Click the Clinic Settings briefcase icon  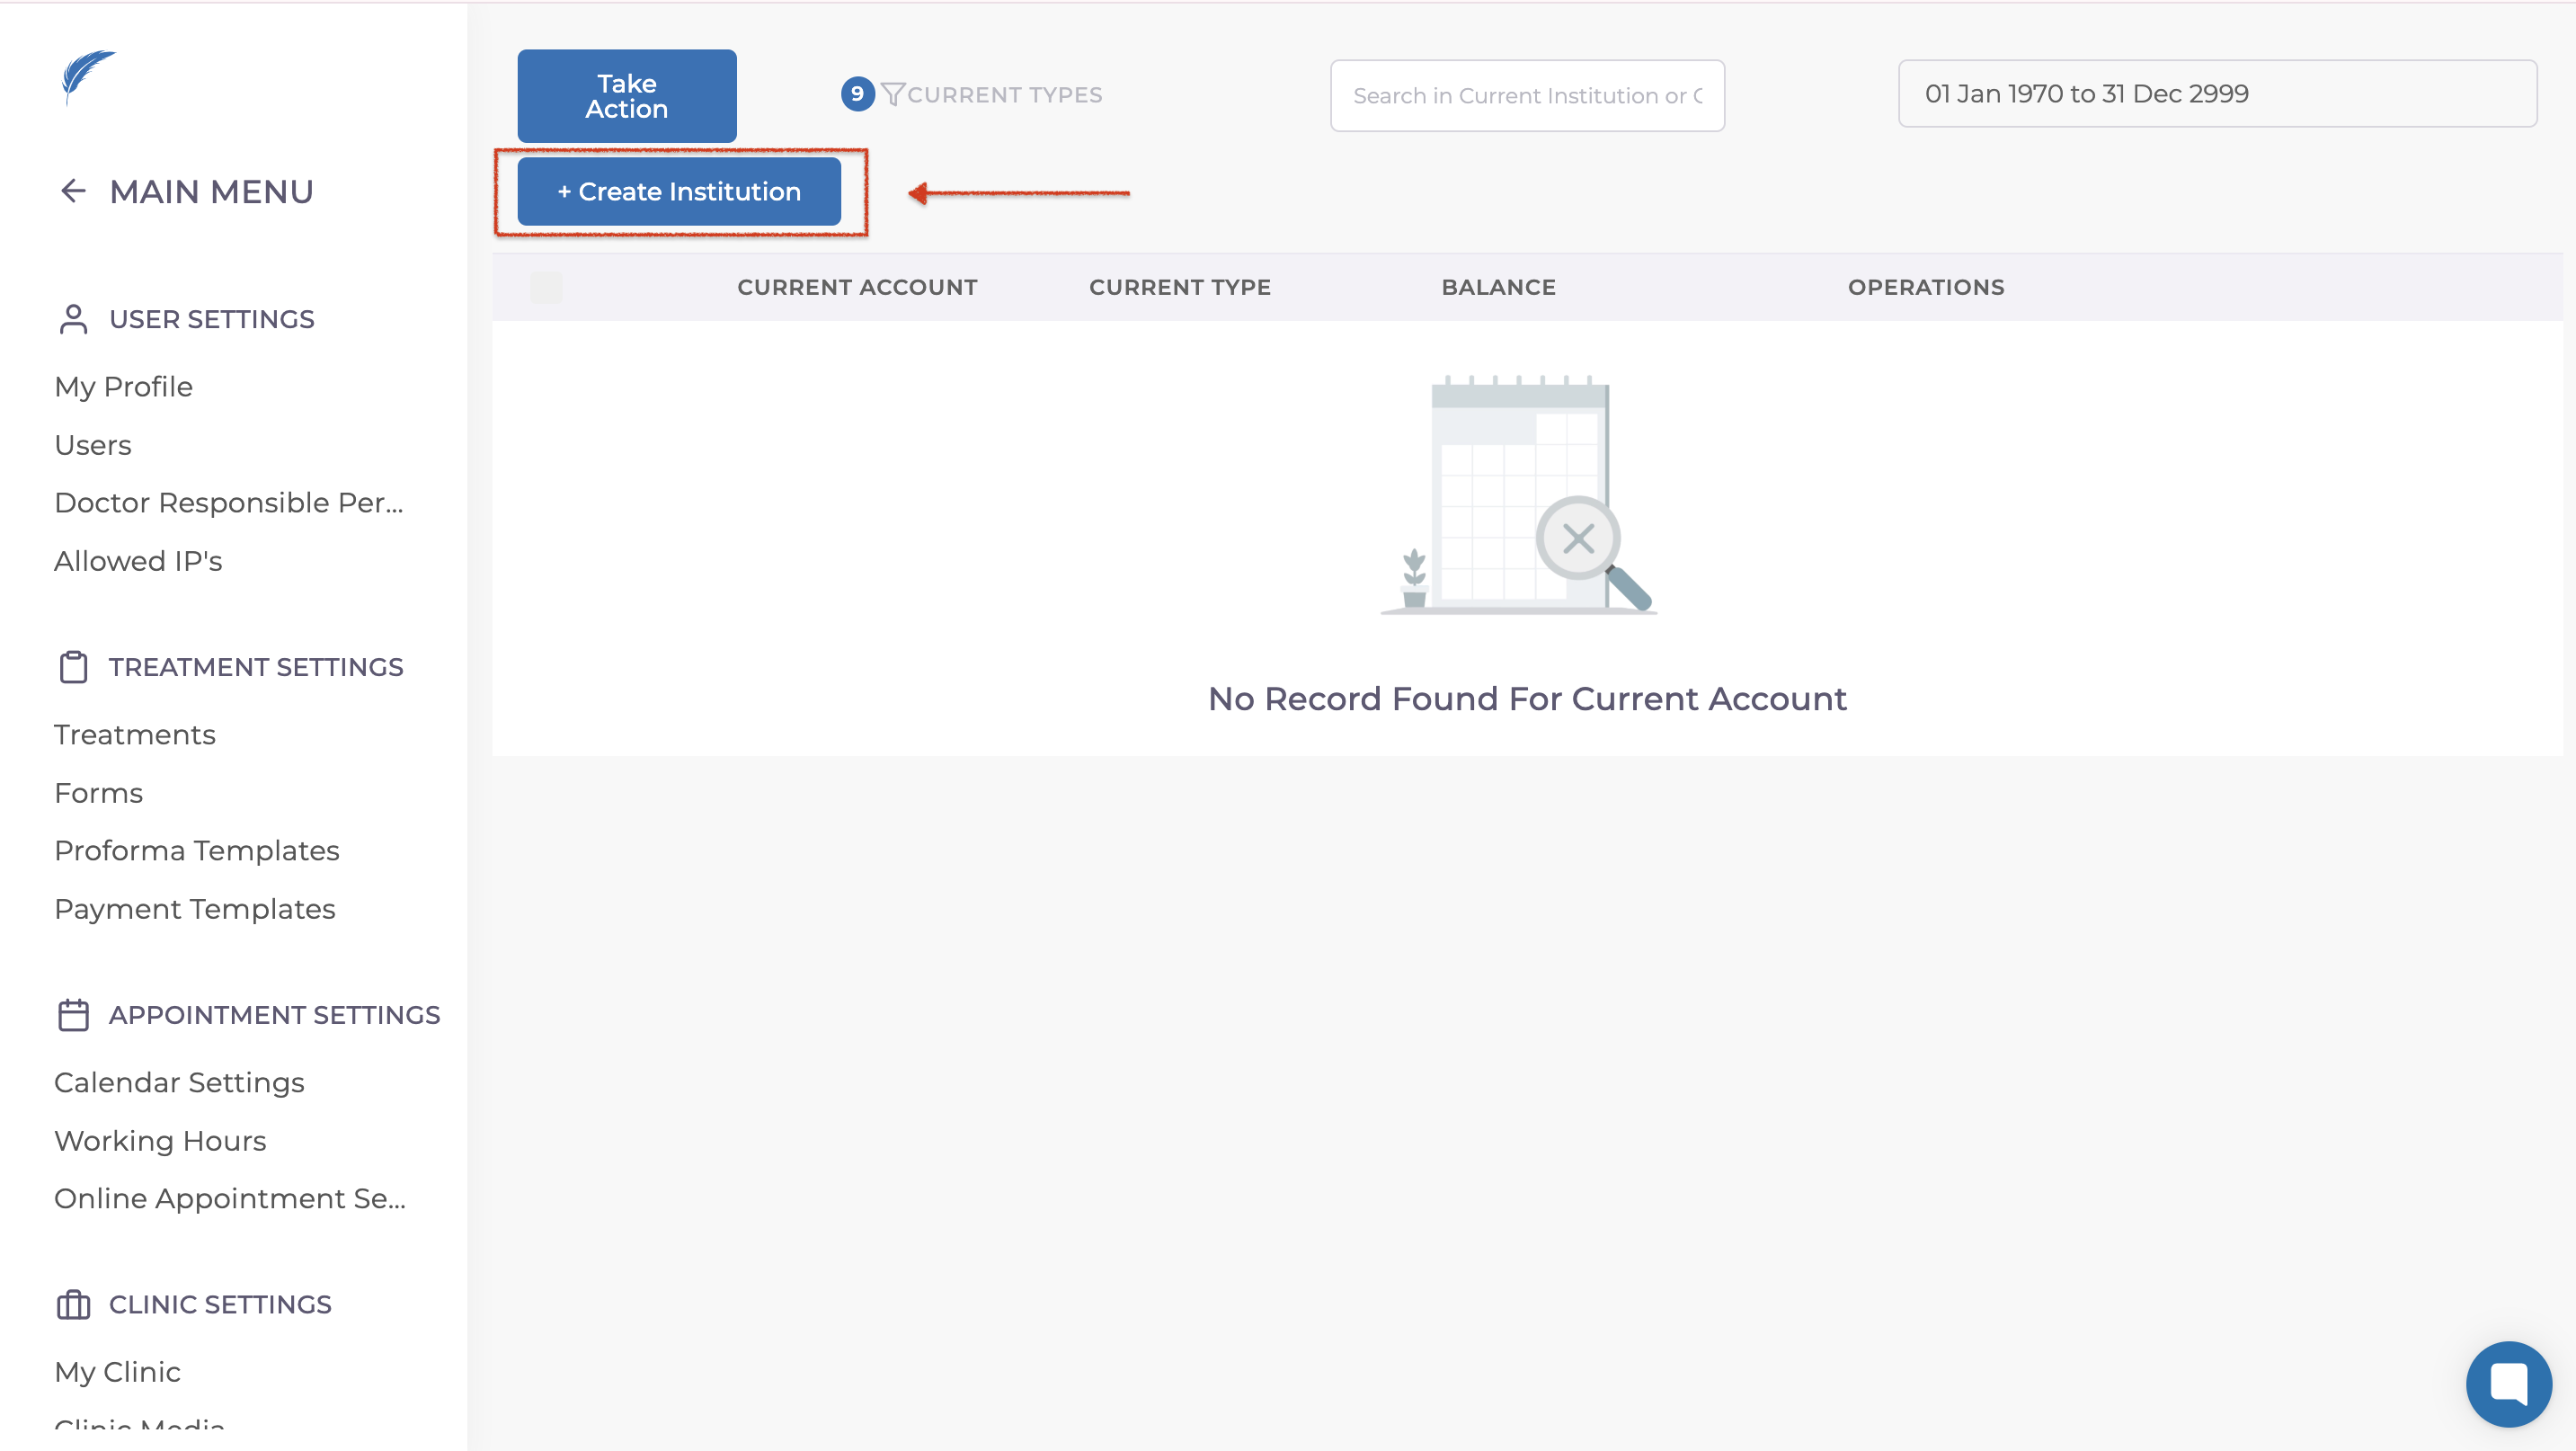coord(73,1304)
